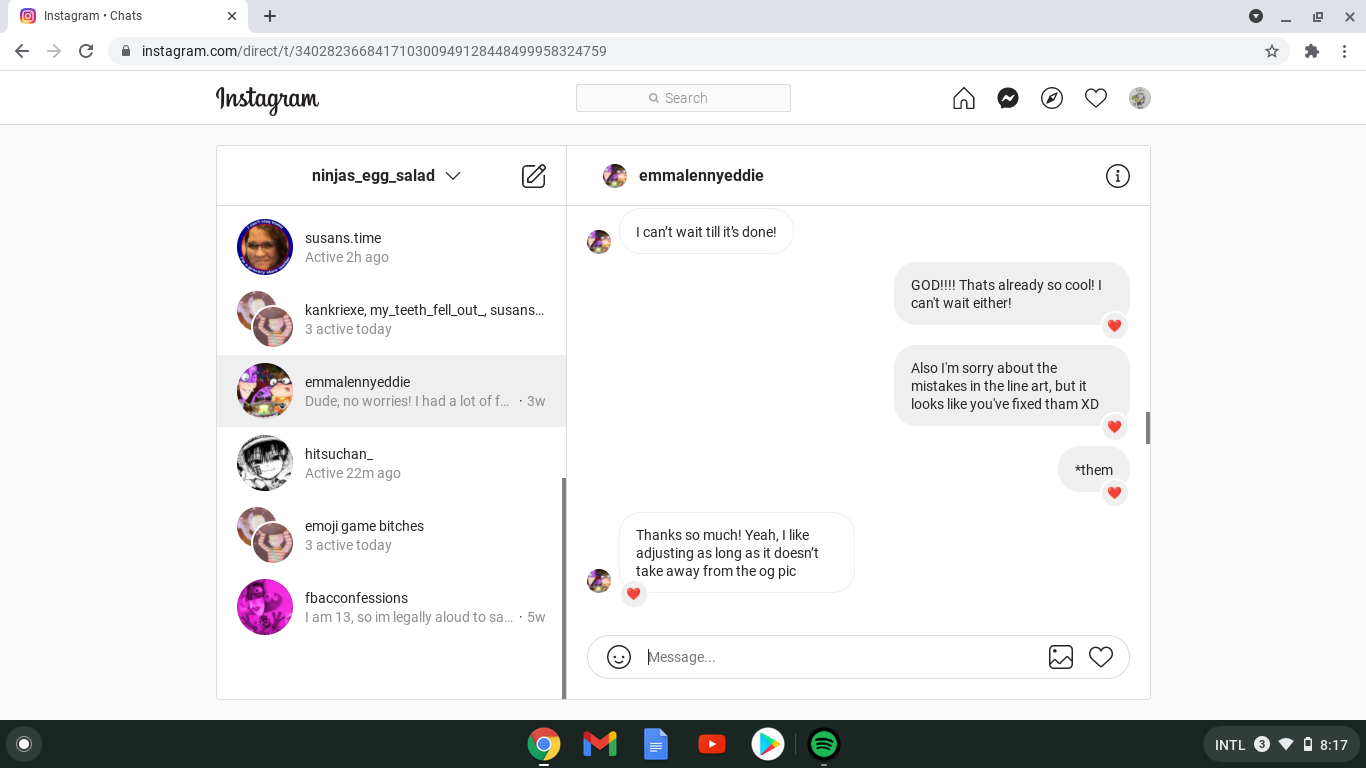
Task: Click heart reaction under "*them" message
Action: pyautogui.click(x=1114, y=493)
